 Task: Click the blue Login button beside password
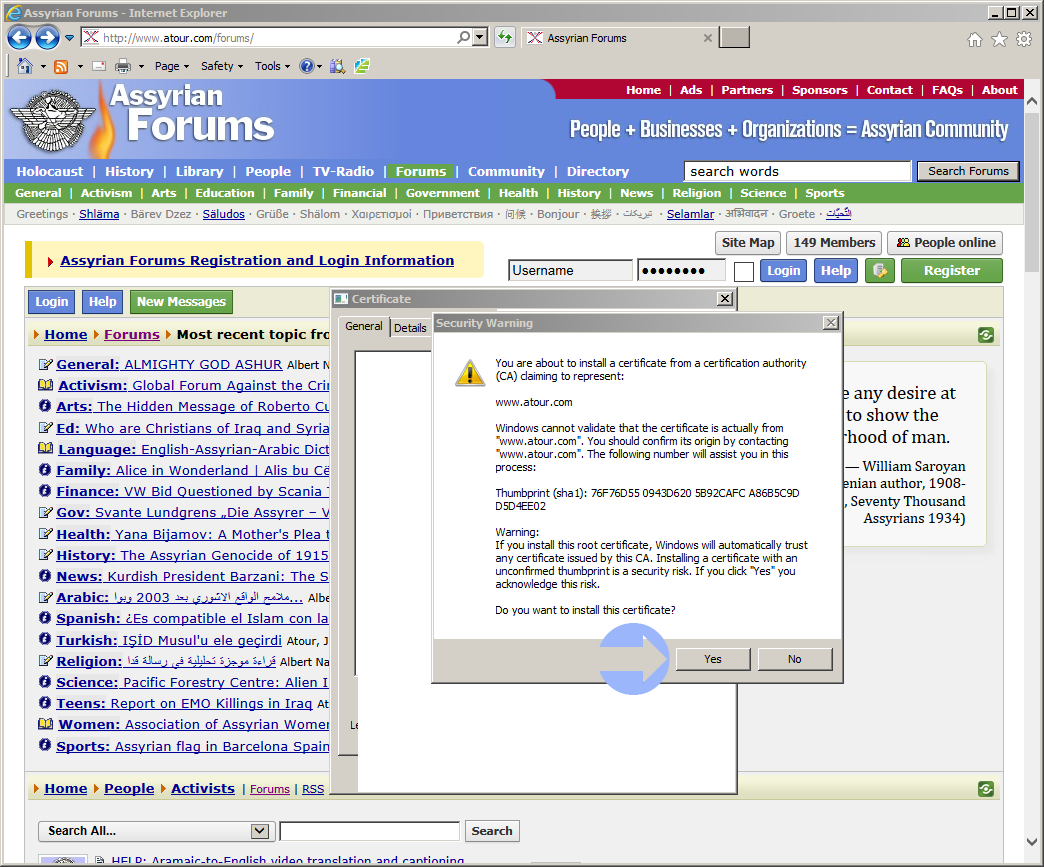pos(783,271)
